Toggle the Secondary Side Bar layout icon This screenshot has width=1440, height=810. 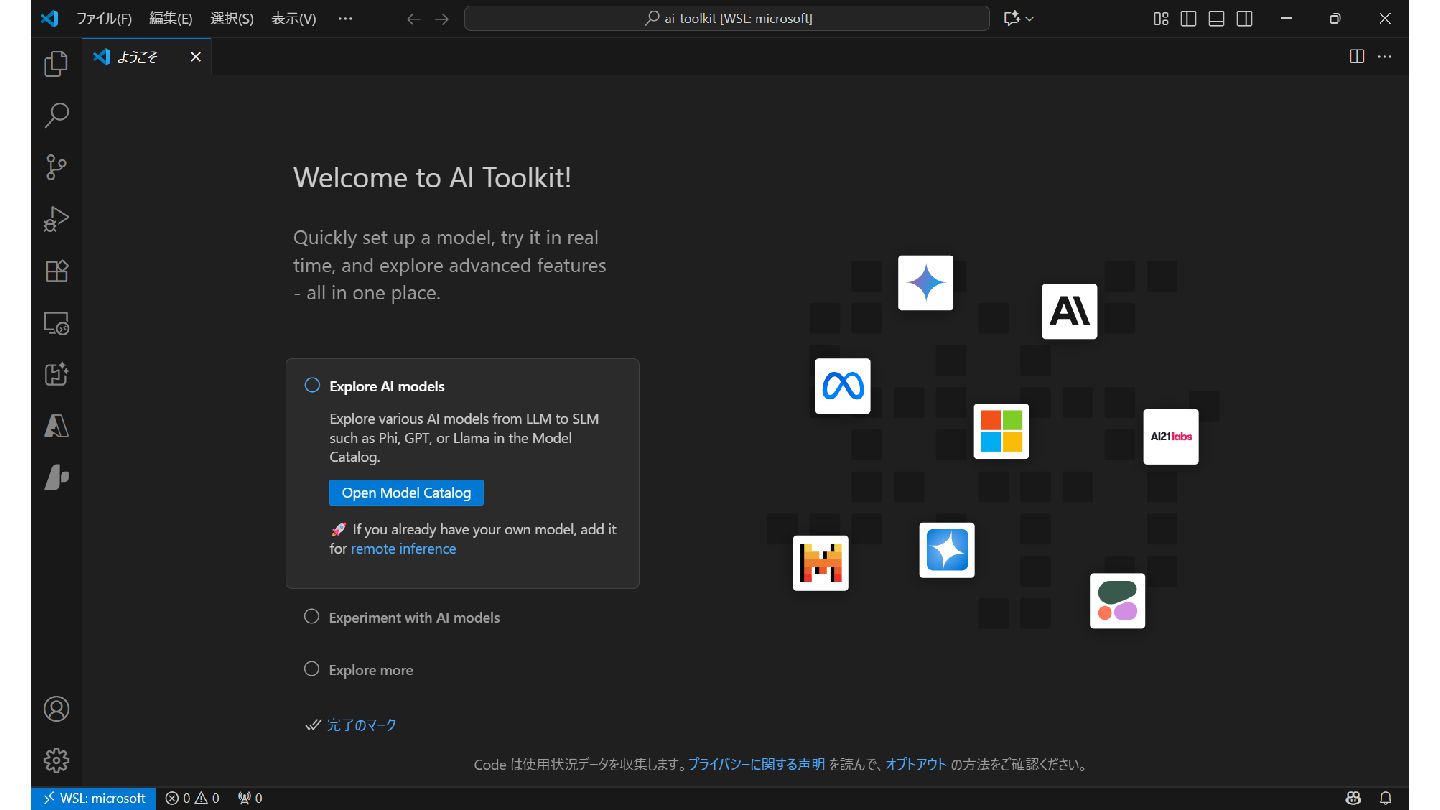click(1245, 18)
